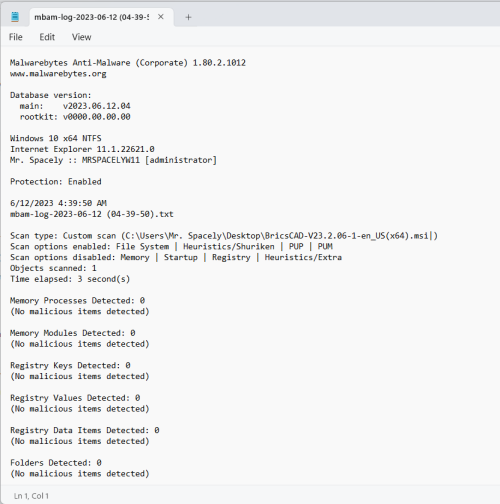Image resolution: width=500 pixels, height=504 pixels.
Task: Click the 6/12/2023 4:39:50 AM line
Action: click(58, 203)
